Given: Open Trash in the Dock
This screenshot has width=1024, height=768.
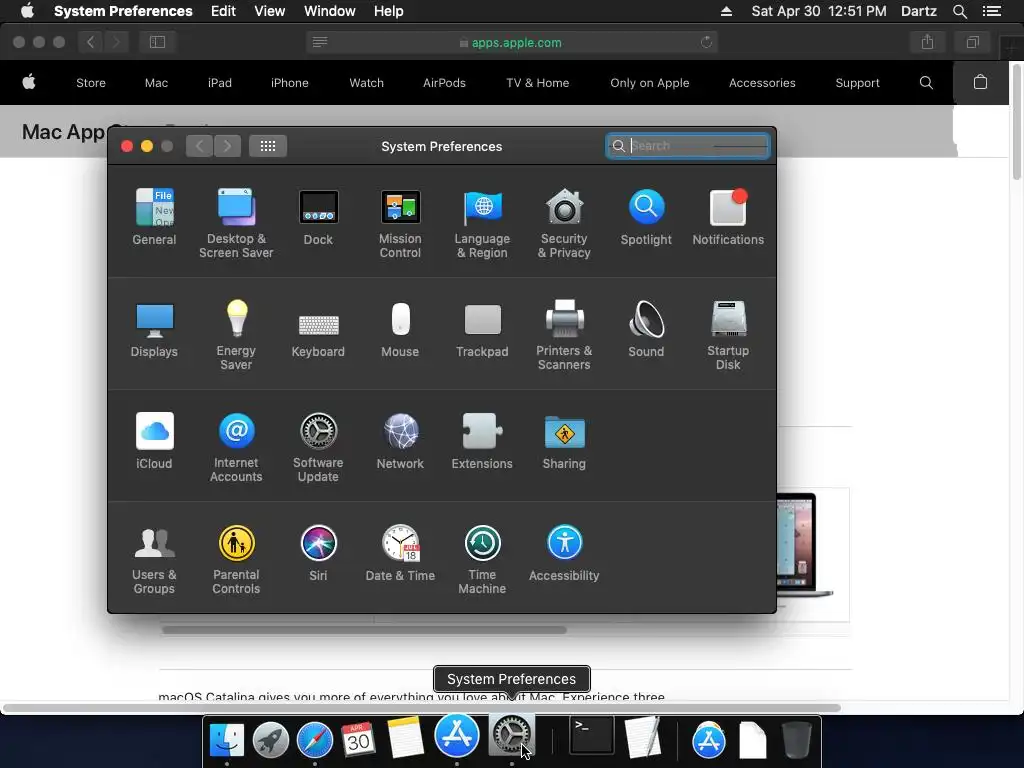Looking at the screenshot, I should [797, 739].
